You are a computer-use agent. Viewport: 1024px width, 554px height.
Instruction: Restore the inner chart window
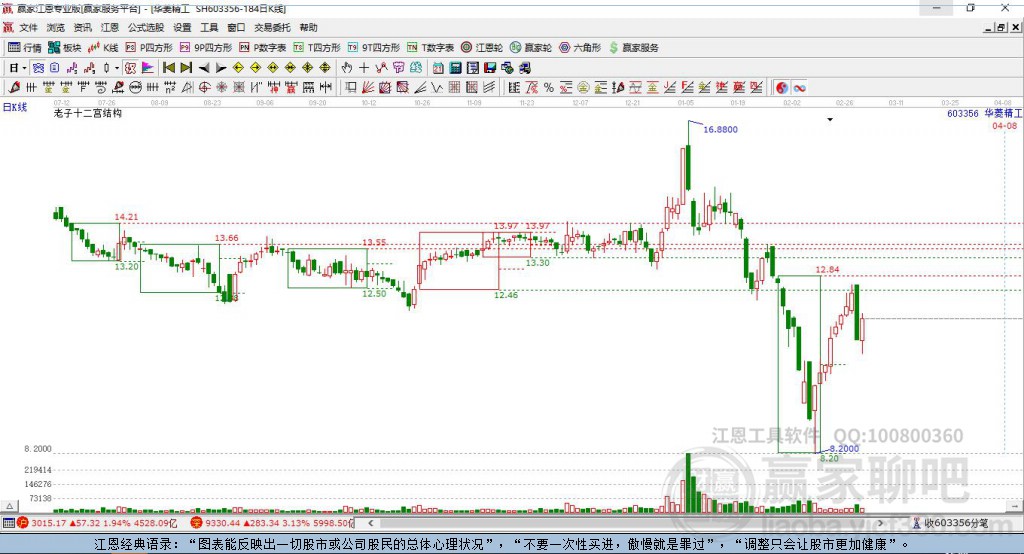(1001, 27)
